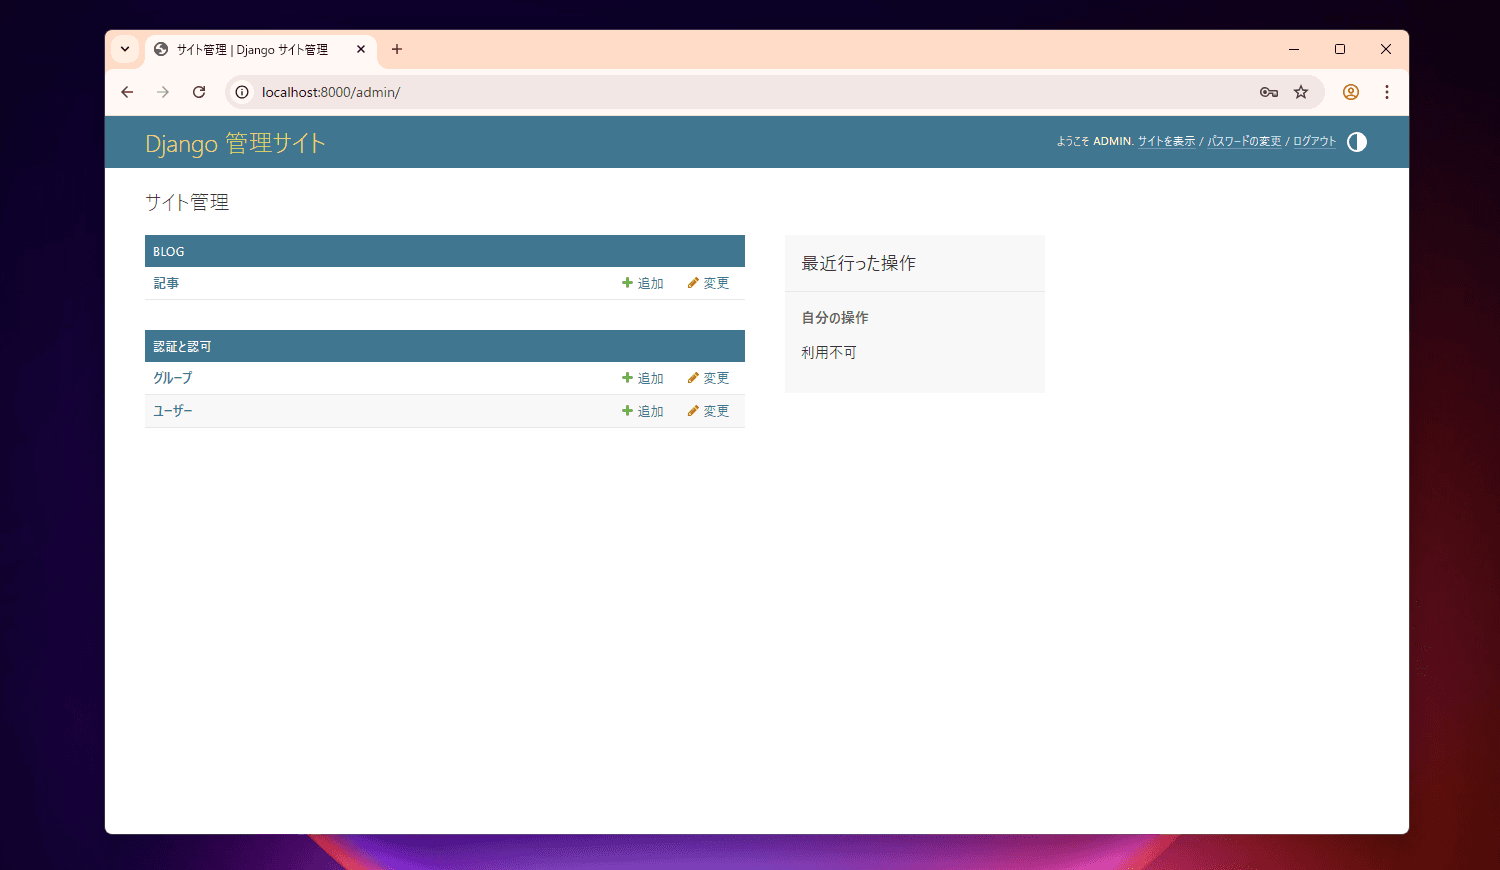This screenshot has width=1500, height=870.
Task: Click the サイト管理 page heading
Action: 187,202
